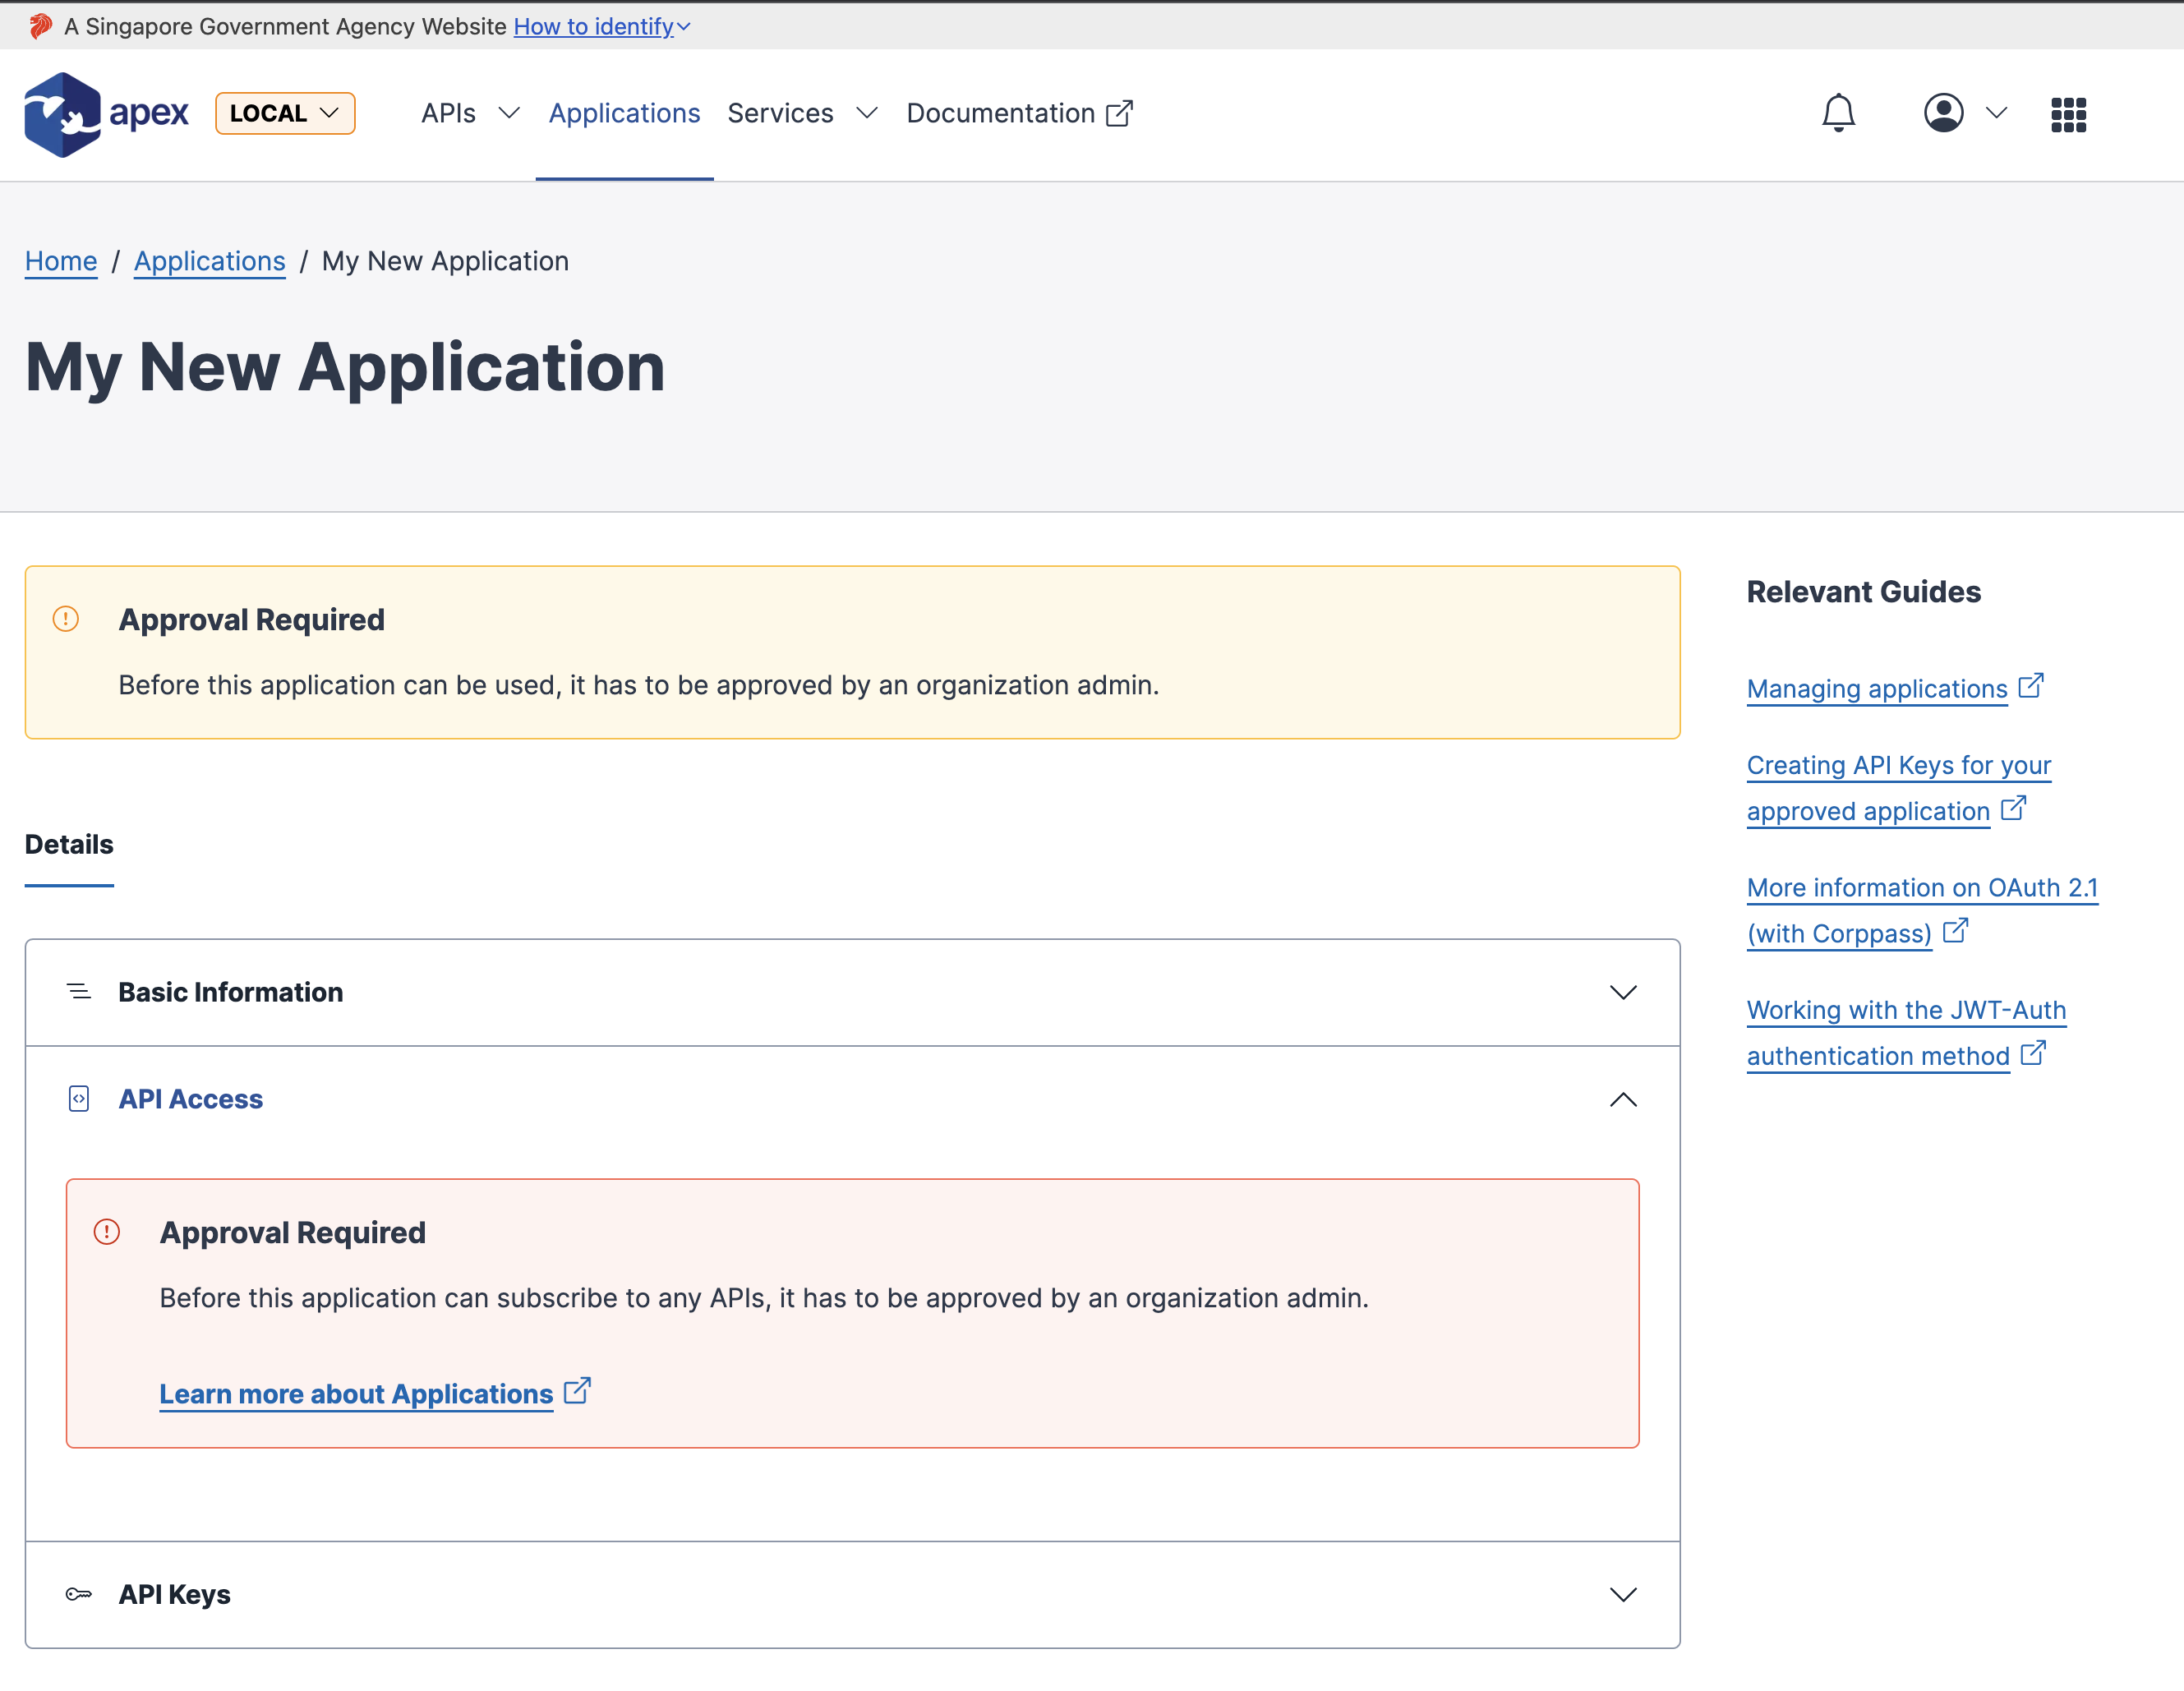Follow the Managing applications guide link
This screenshot has height=1691, width=2184.
tap(1875, 689)
